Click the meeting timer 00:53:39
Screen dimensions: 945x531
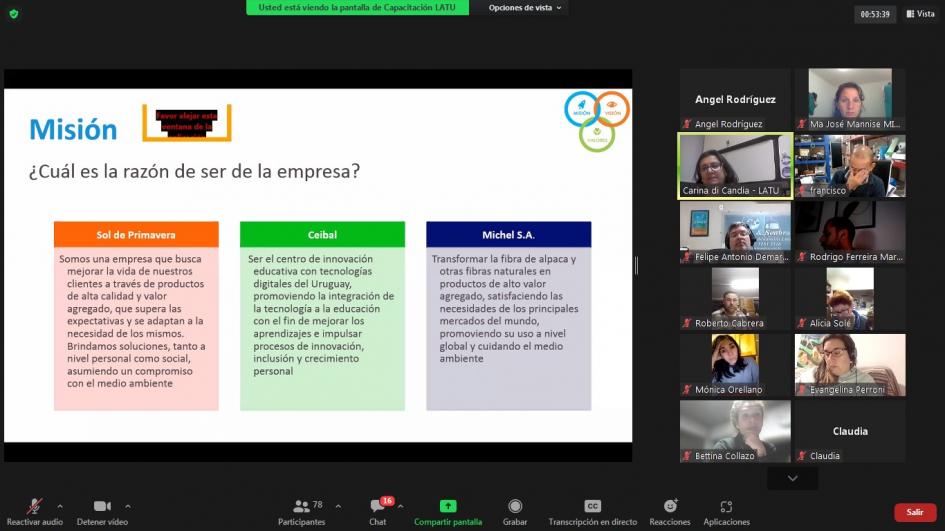click(x=875, y=14)
